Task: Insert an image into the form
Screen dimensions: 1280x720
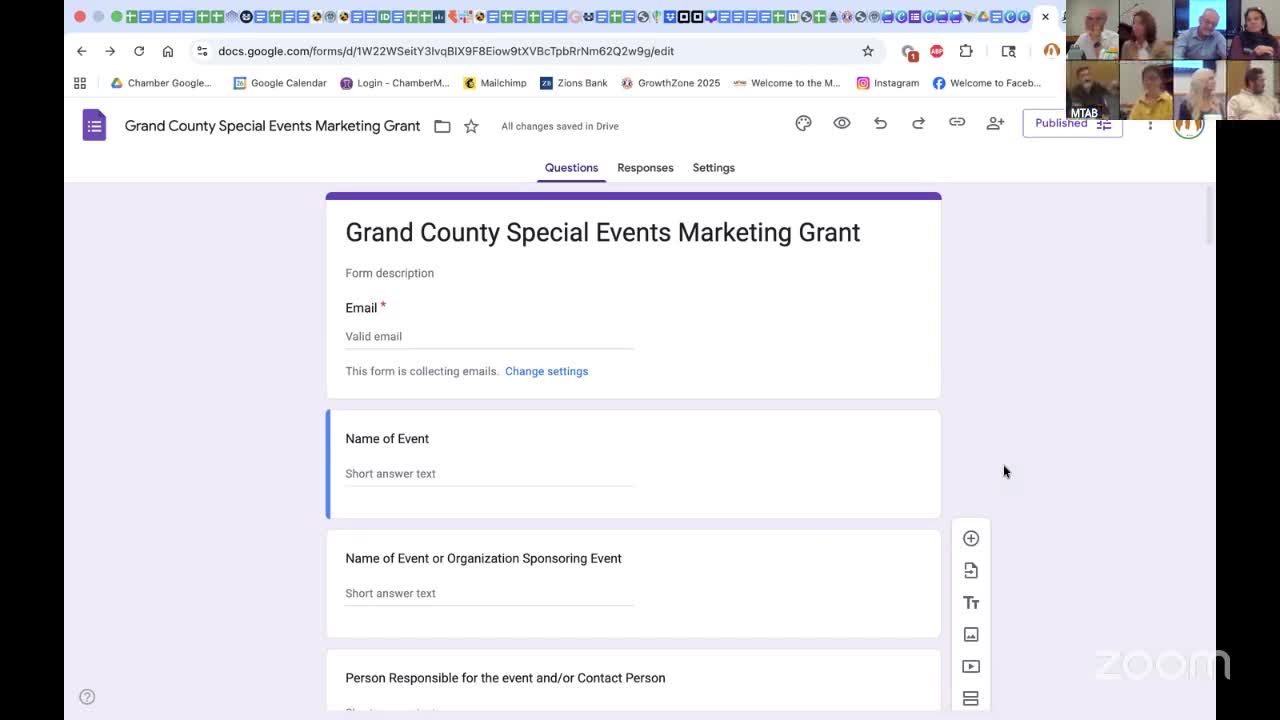Action: click(x=970, y=634)
